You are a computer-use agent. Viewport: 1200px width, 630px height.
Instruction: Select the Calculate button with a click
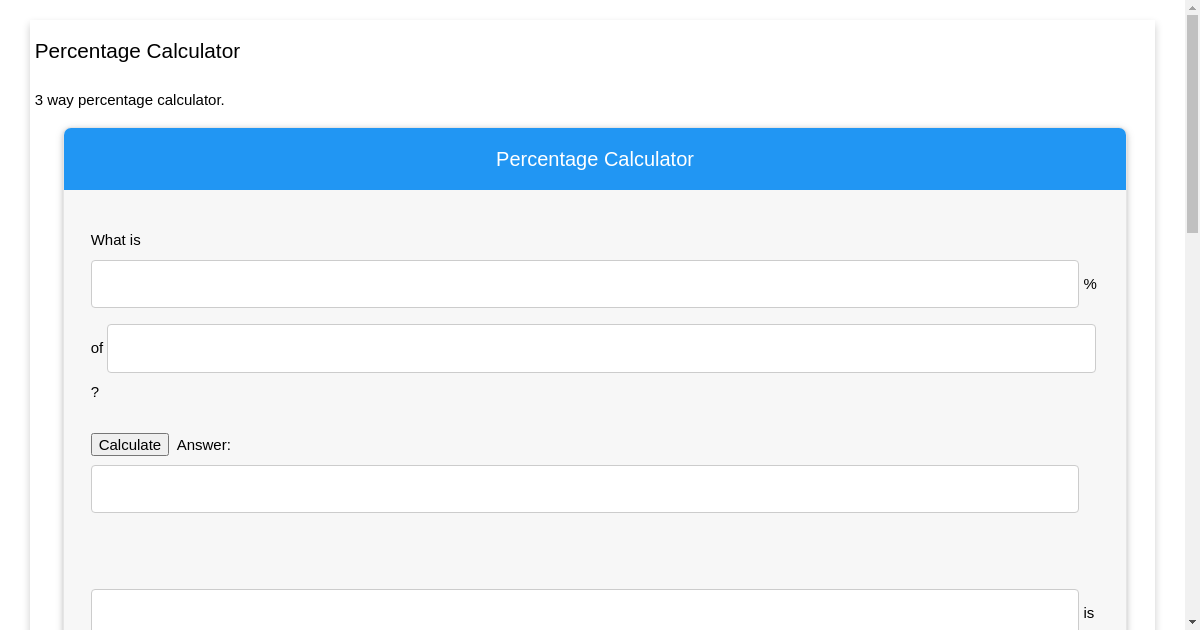click(x=130, y=444)
